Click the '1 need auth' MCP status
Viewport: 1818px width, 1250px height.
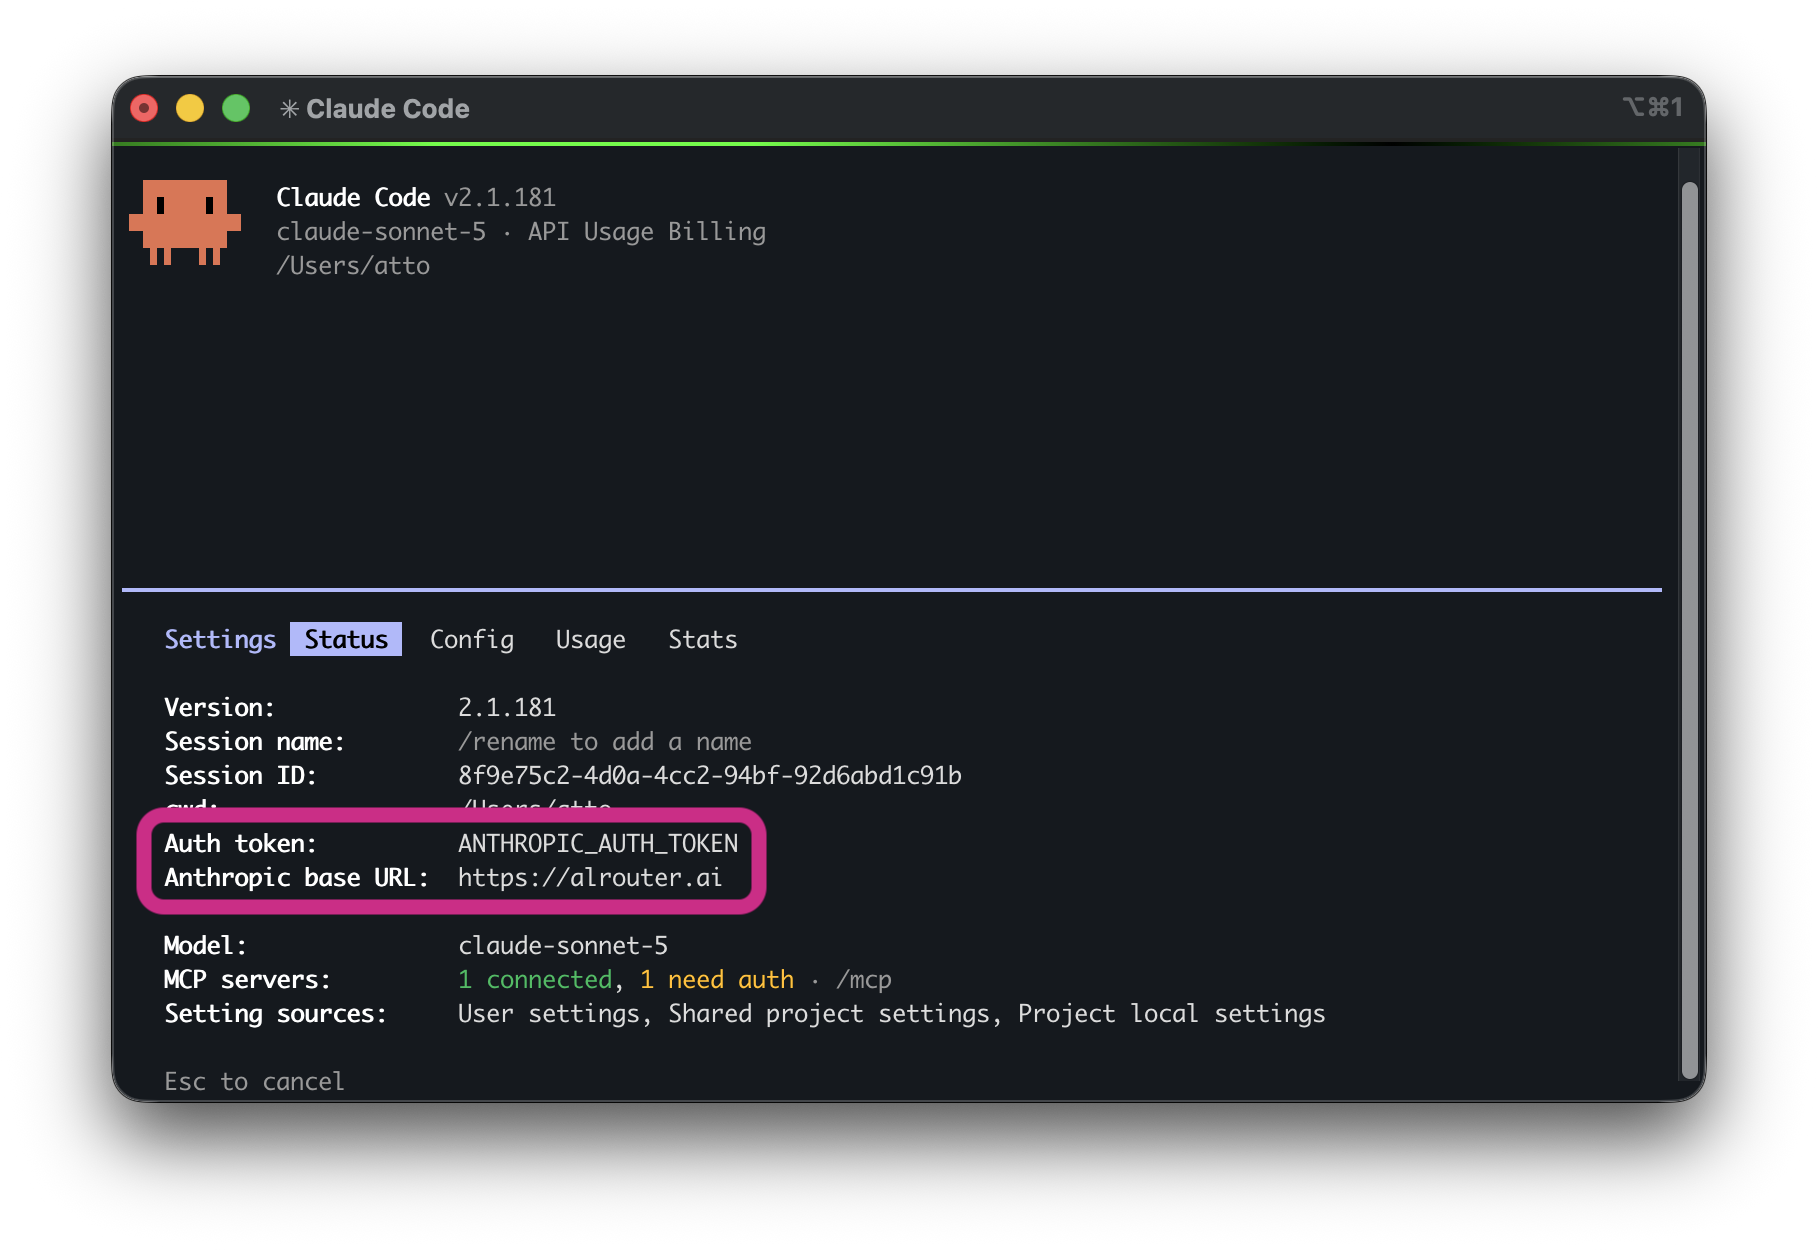[717, 980]
